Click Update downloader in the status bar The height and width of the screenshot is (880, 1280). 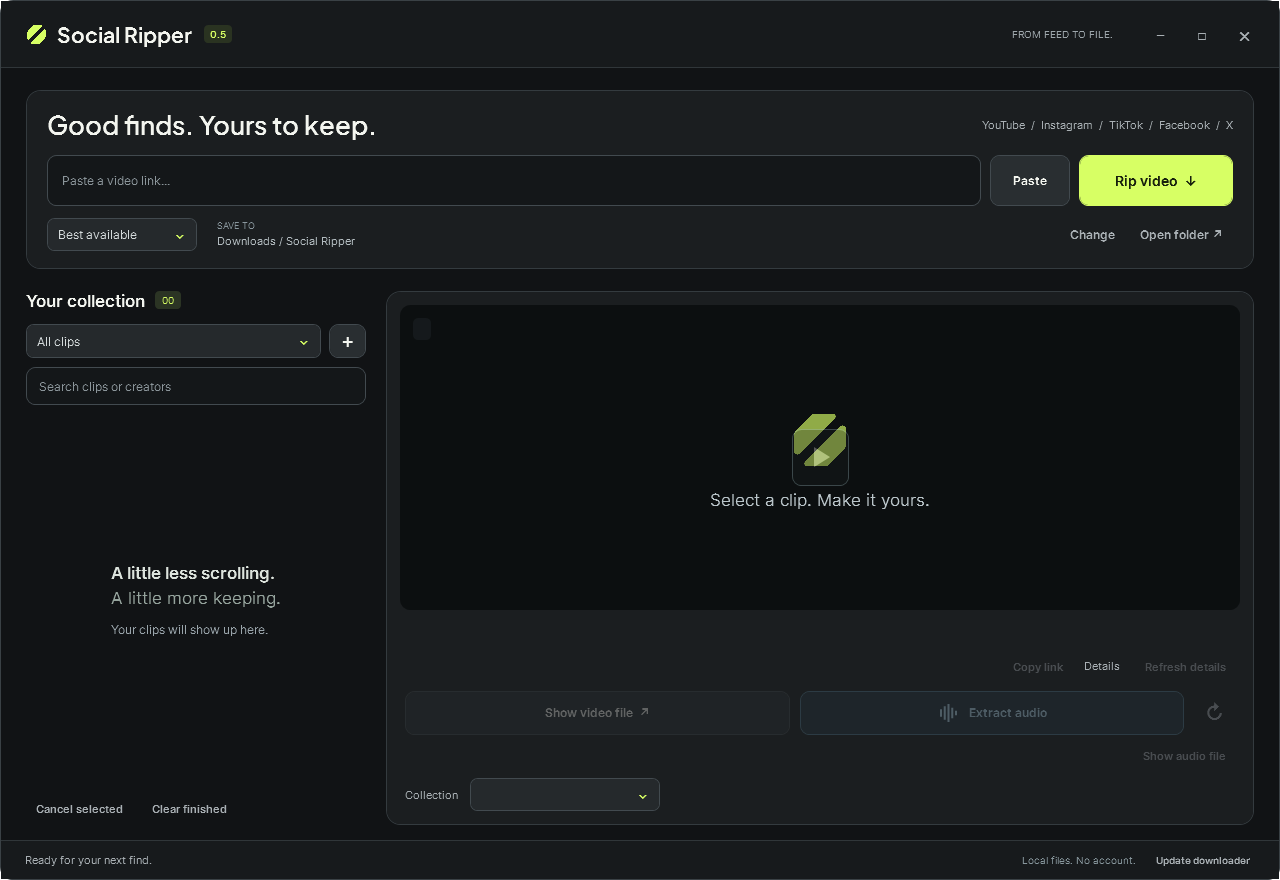1203,860
